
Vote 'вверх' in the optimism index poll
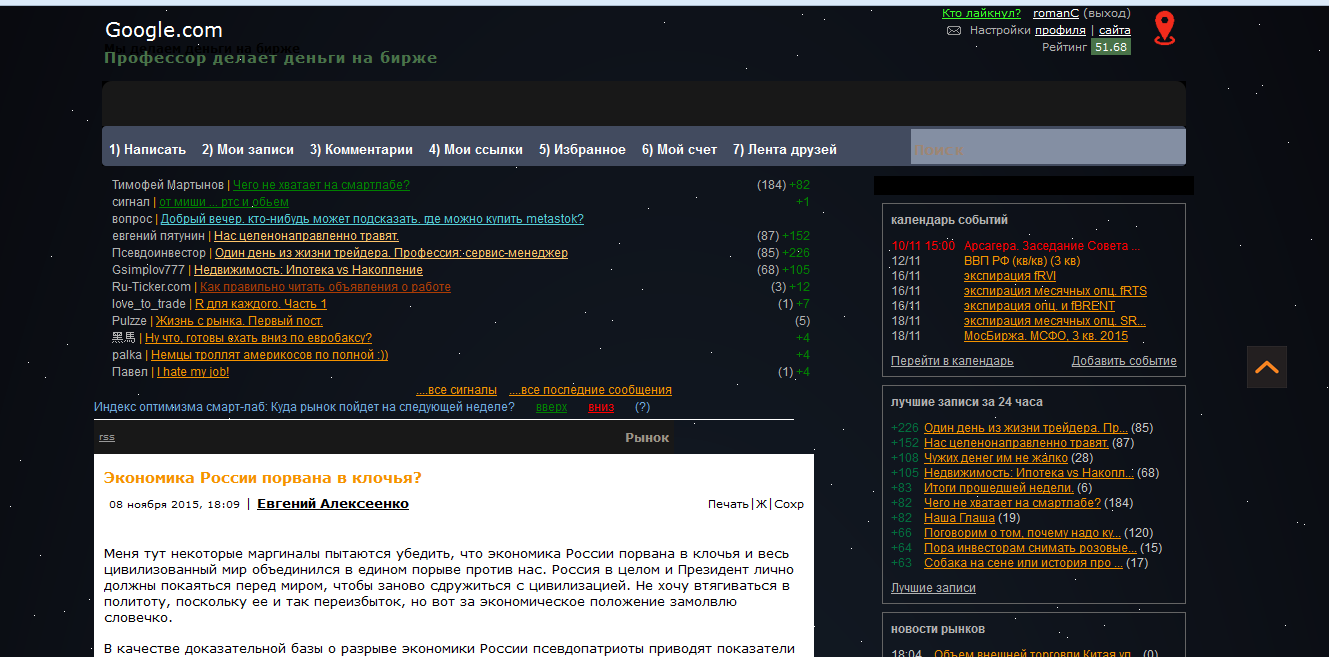(x=551, y=407)
